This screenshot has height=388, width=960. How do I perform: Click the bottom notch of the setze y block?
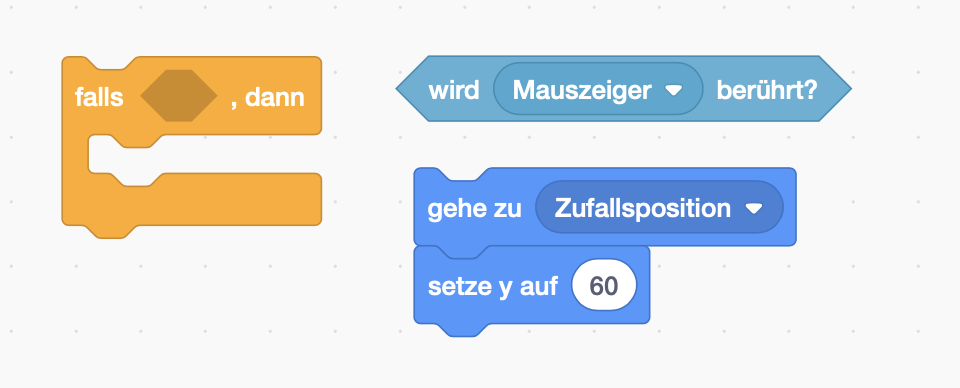coord(463,329)
